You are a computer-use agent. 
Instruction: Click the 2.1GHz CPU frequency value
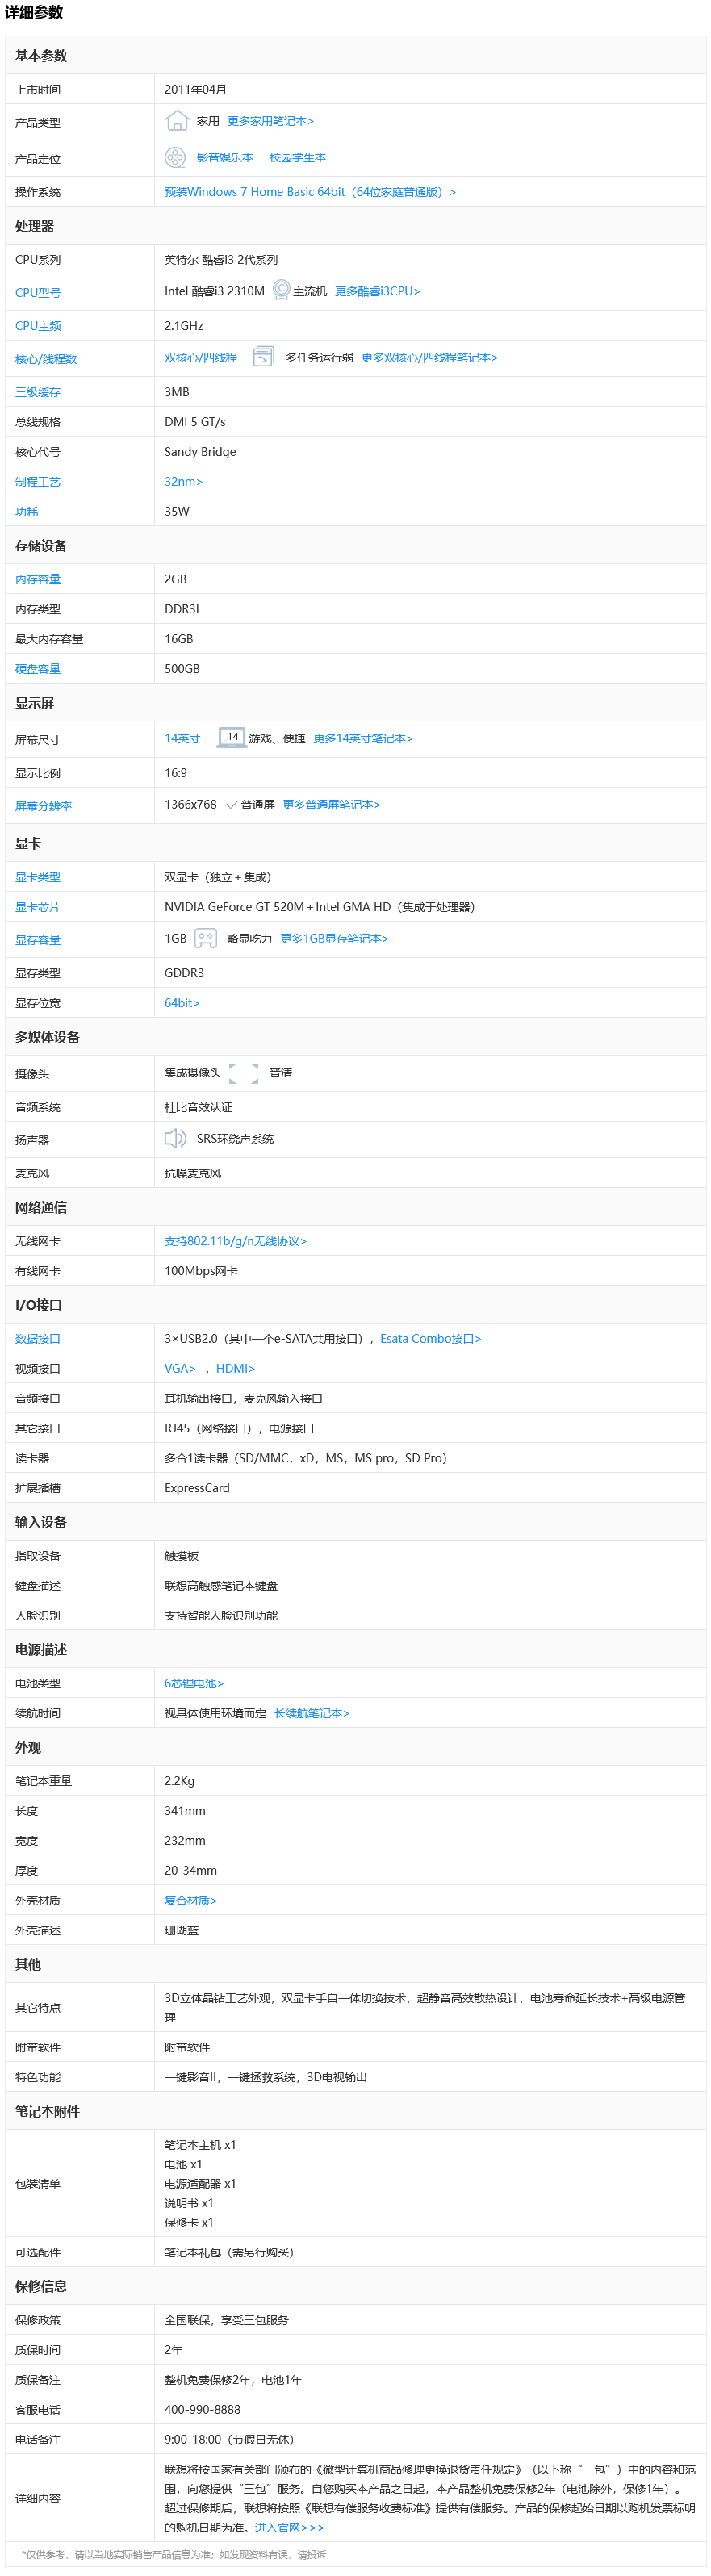(x=184, y=326)
